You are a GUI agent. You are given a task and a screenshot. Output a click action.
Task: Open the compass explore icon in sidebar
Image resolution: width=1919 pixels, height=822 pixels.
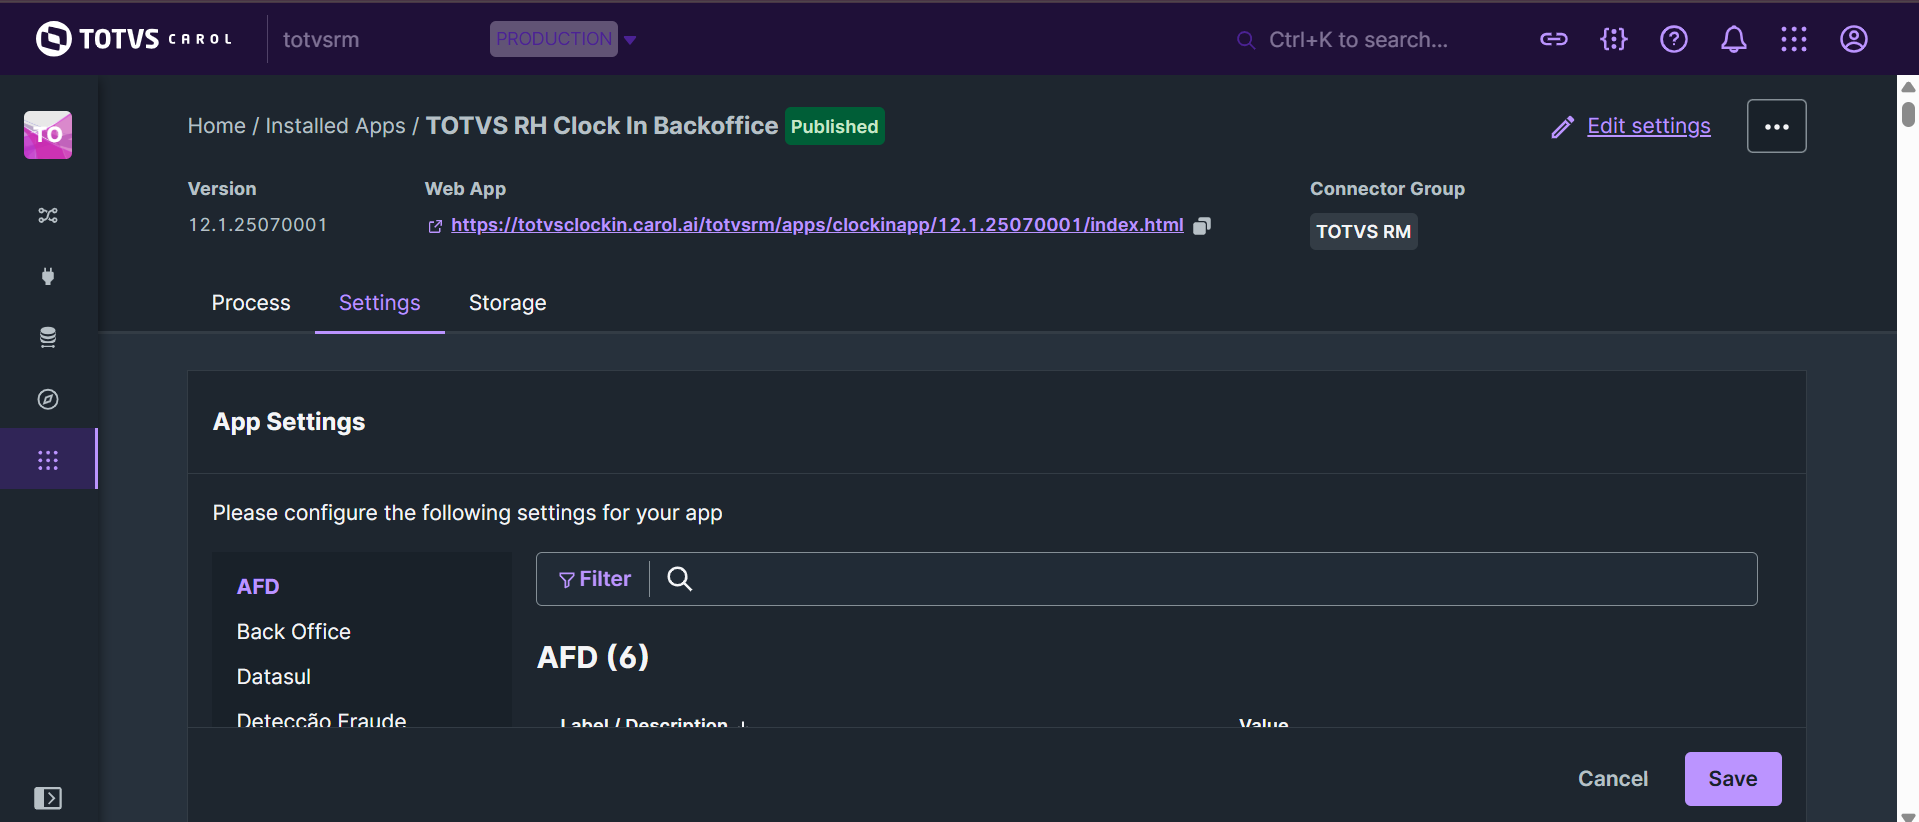pyautogui.click(x=48, y=399)
